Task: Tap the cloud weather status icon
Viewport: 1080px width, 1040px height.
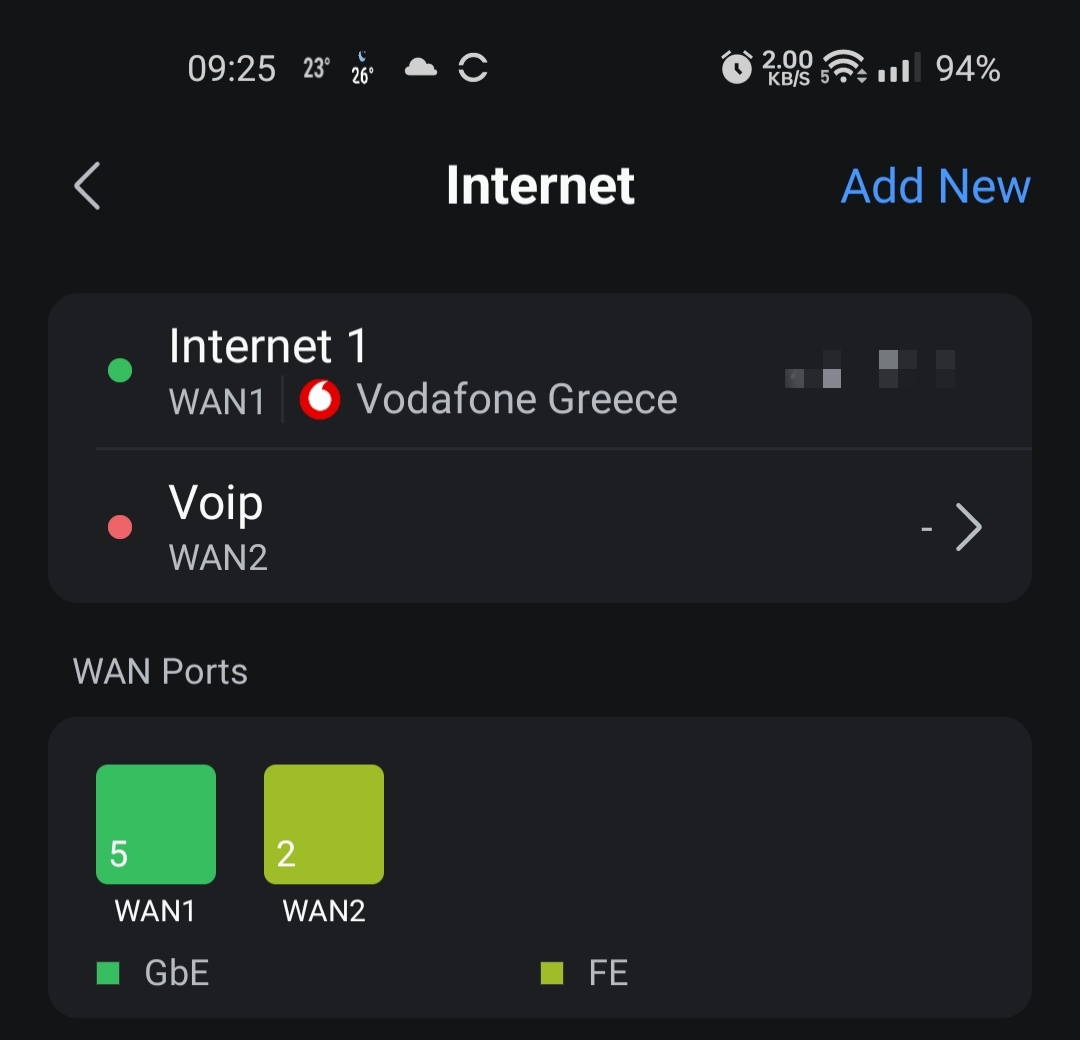Action: click(x=420, y=67)
